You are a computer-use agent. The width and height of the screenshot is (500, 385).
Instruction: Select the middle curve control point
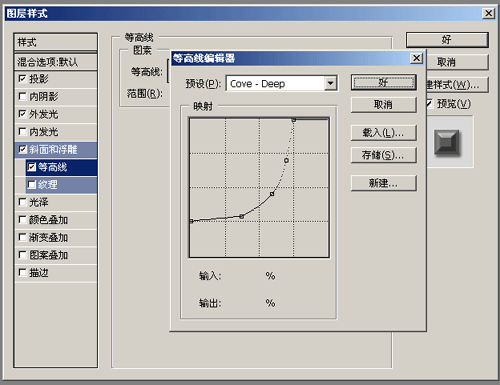tap(272, 194)
